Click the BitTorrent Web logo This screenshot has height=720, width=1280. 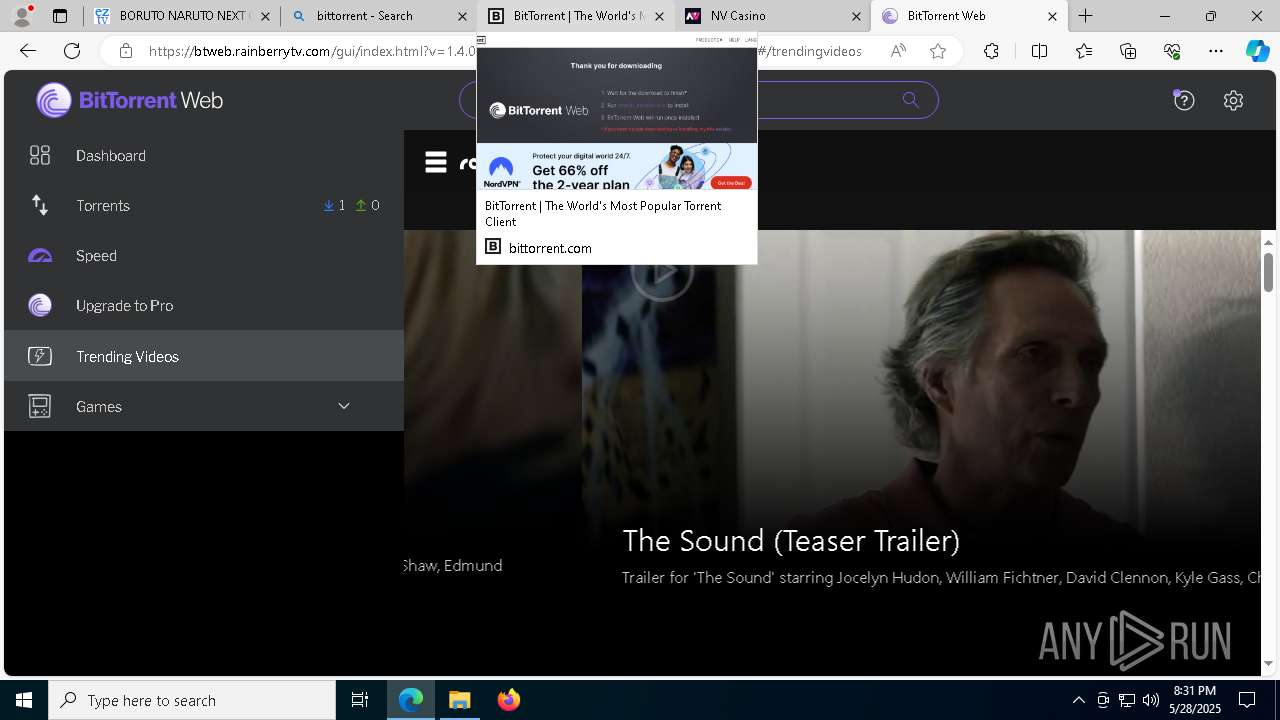point(130,100)
